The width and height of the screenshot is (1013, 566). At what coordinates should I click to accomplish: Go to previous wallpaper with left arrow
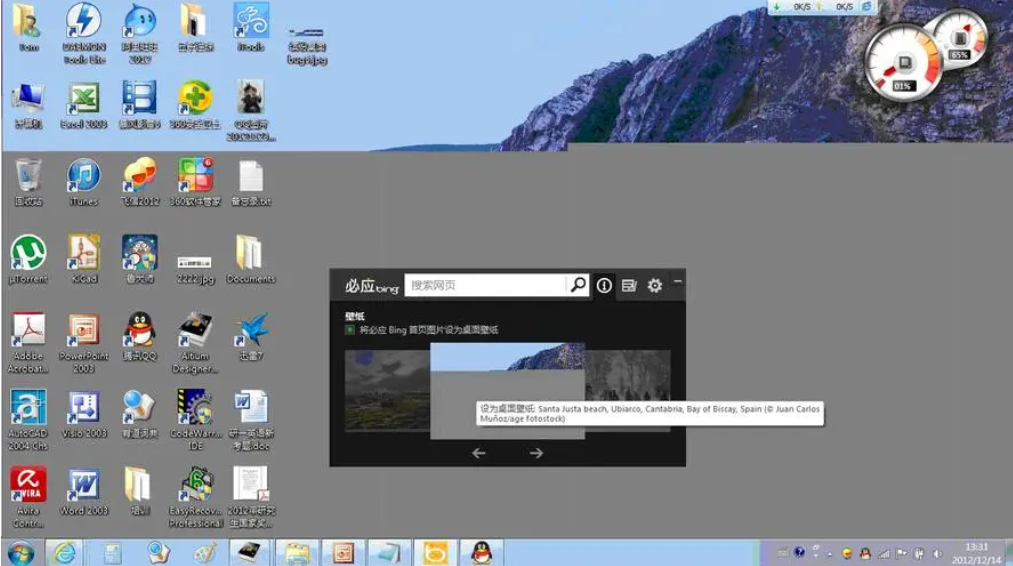tap(479, 453)
